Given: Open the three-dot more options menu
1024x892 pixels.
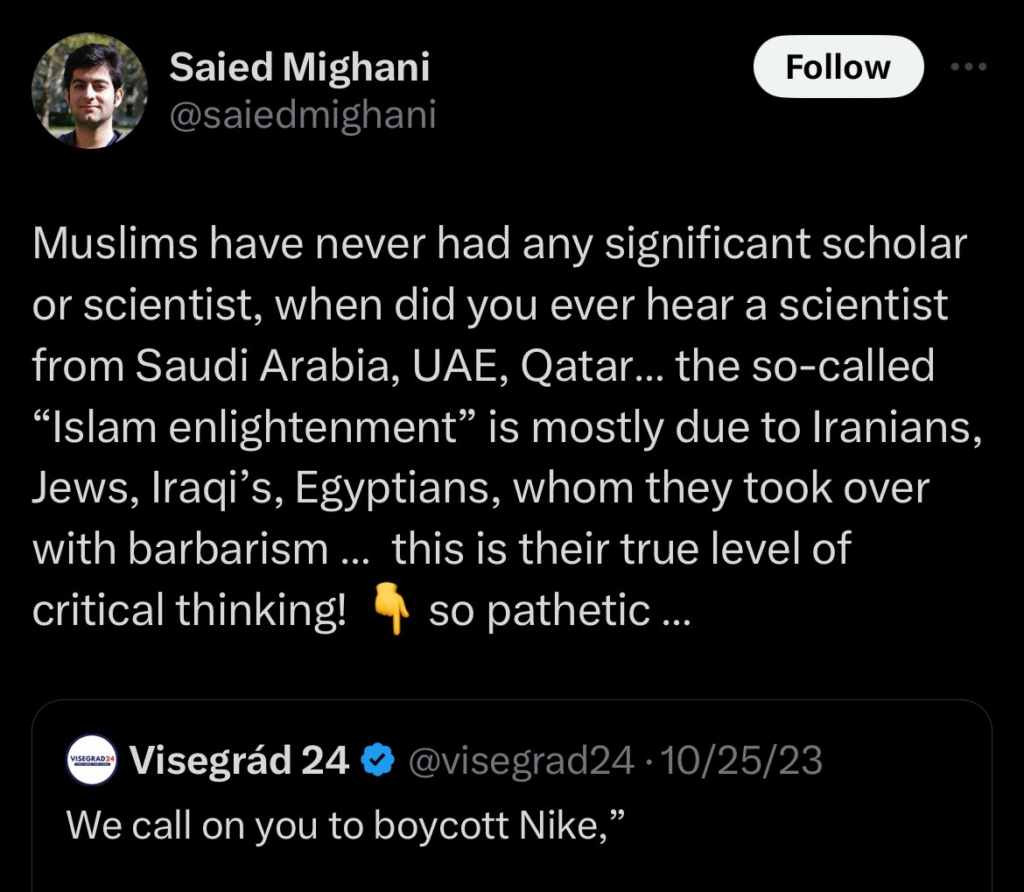Looking at the screenshot, I should 968,66.
